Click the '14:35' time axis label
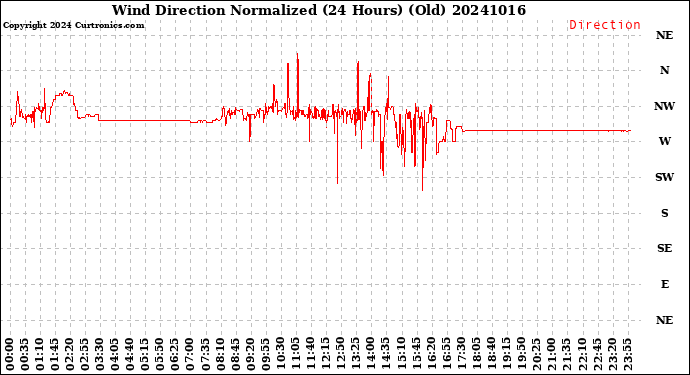 pyautogui.click(x=386, y=354)
